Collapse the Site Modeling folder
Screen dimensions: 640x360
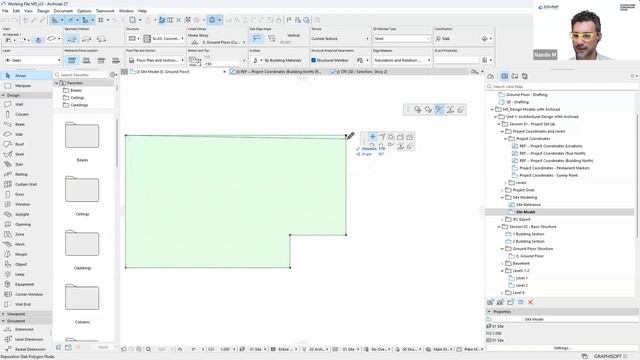pos(502,198)
